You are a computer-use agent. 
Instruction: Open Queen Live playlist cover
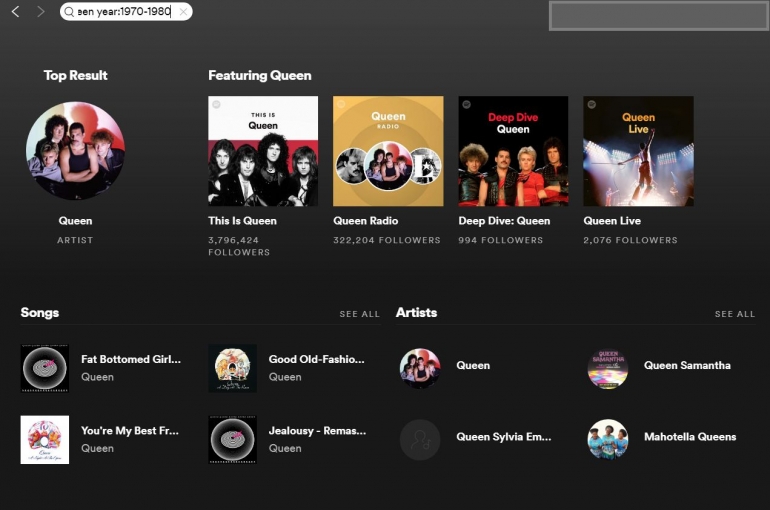click(x=638, y=151)
